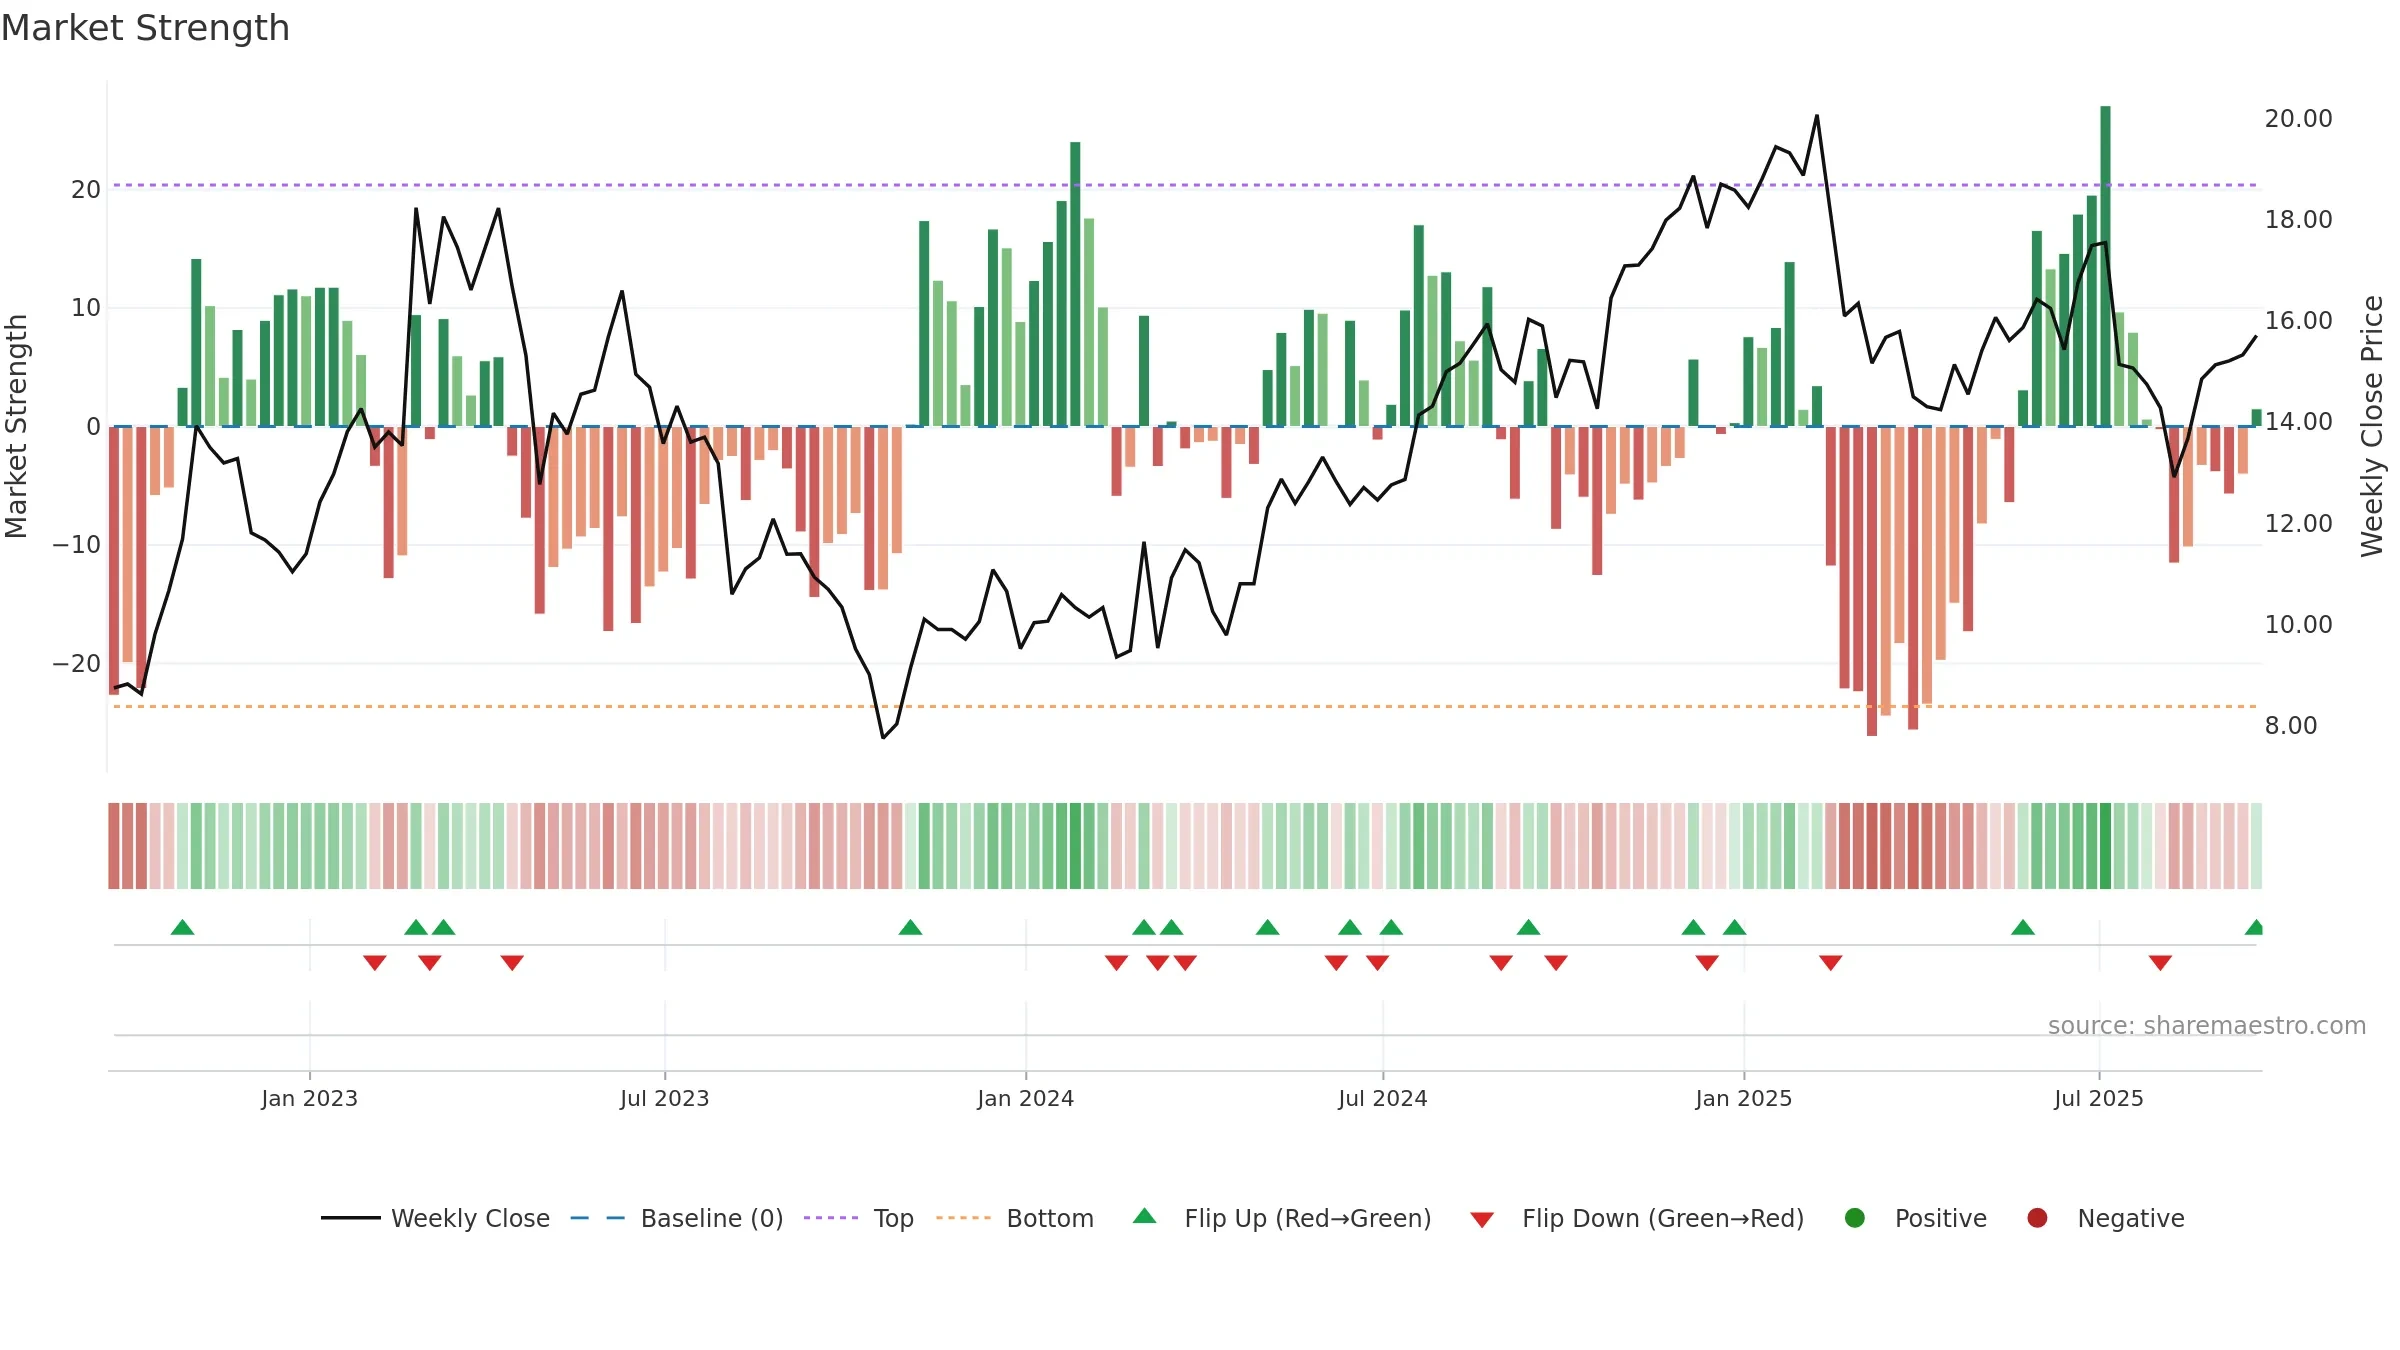Click the red Negative circle in legend
The width and height of the screenshot is (2400, 1350).
(x=2037, y=1218)
